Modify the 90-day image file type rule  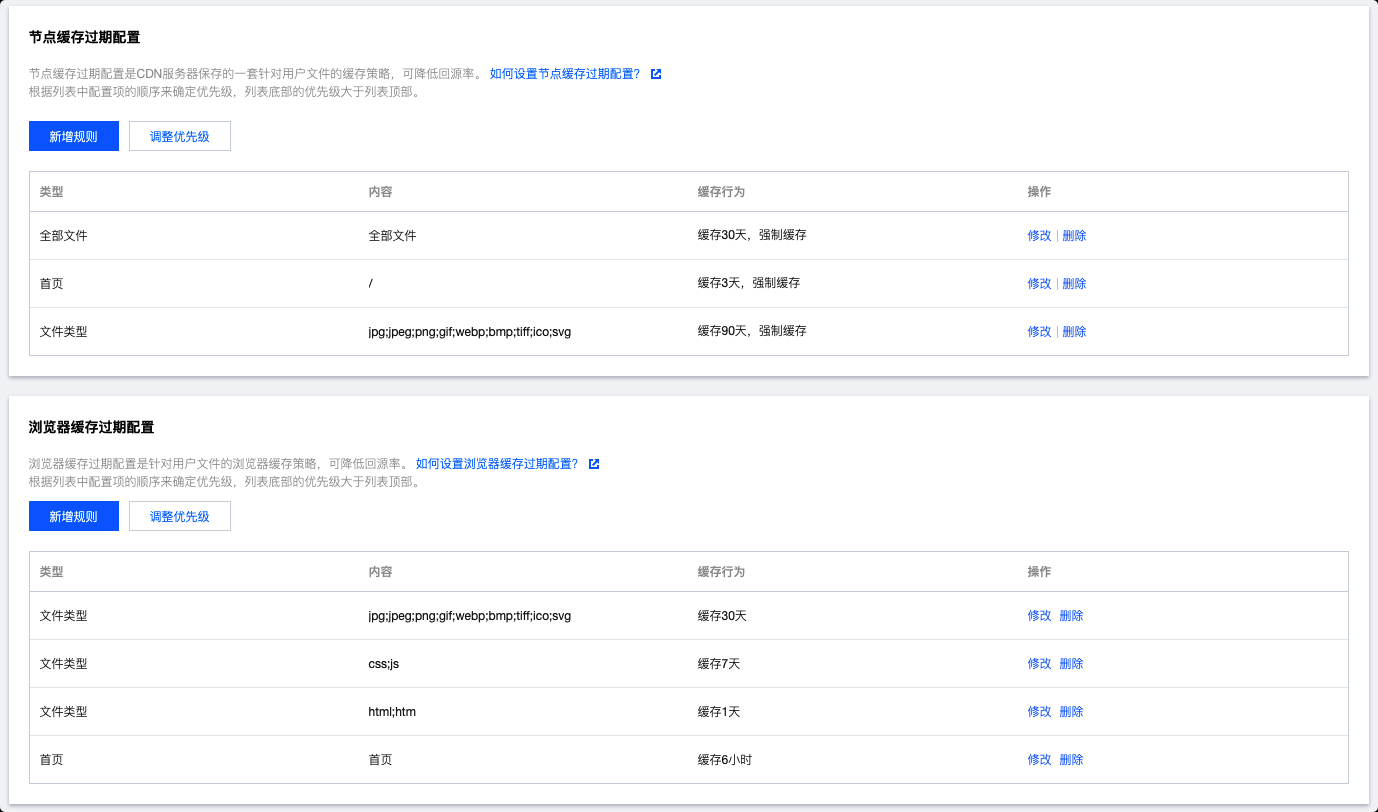(1039, 332)
